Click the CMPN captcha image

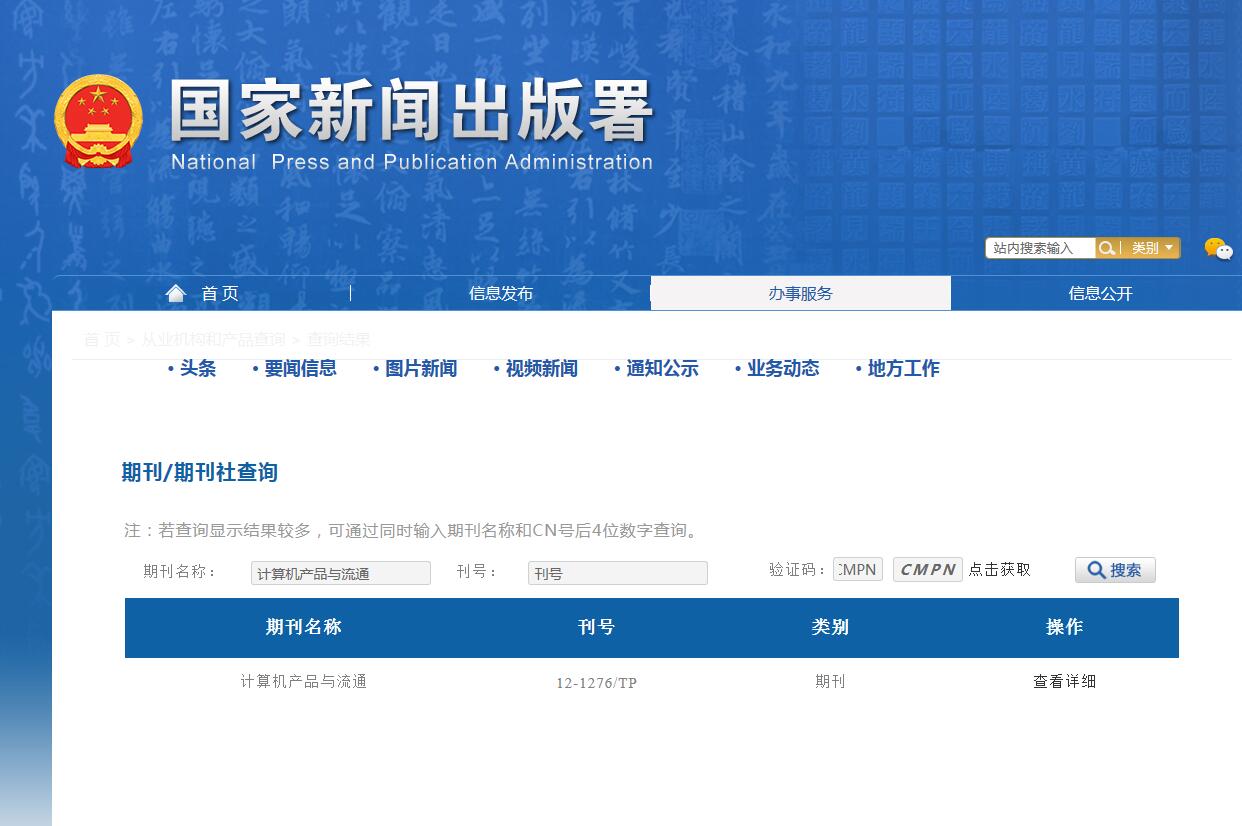click(x=926, y=569)
